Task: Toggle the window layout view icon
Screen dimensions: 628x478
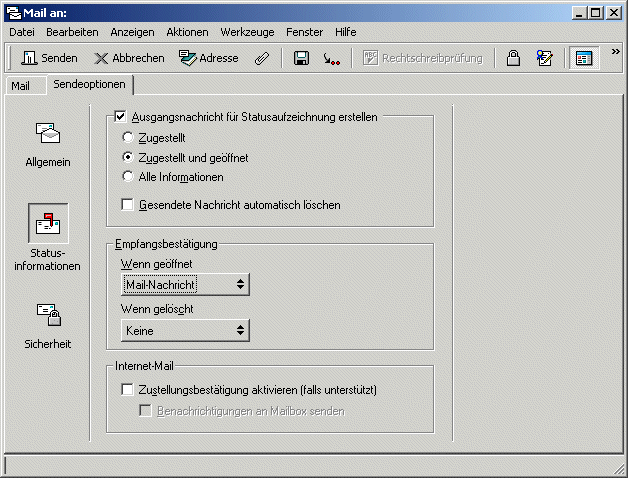Action: (584, 58)
